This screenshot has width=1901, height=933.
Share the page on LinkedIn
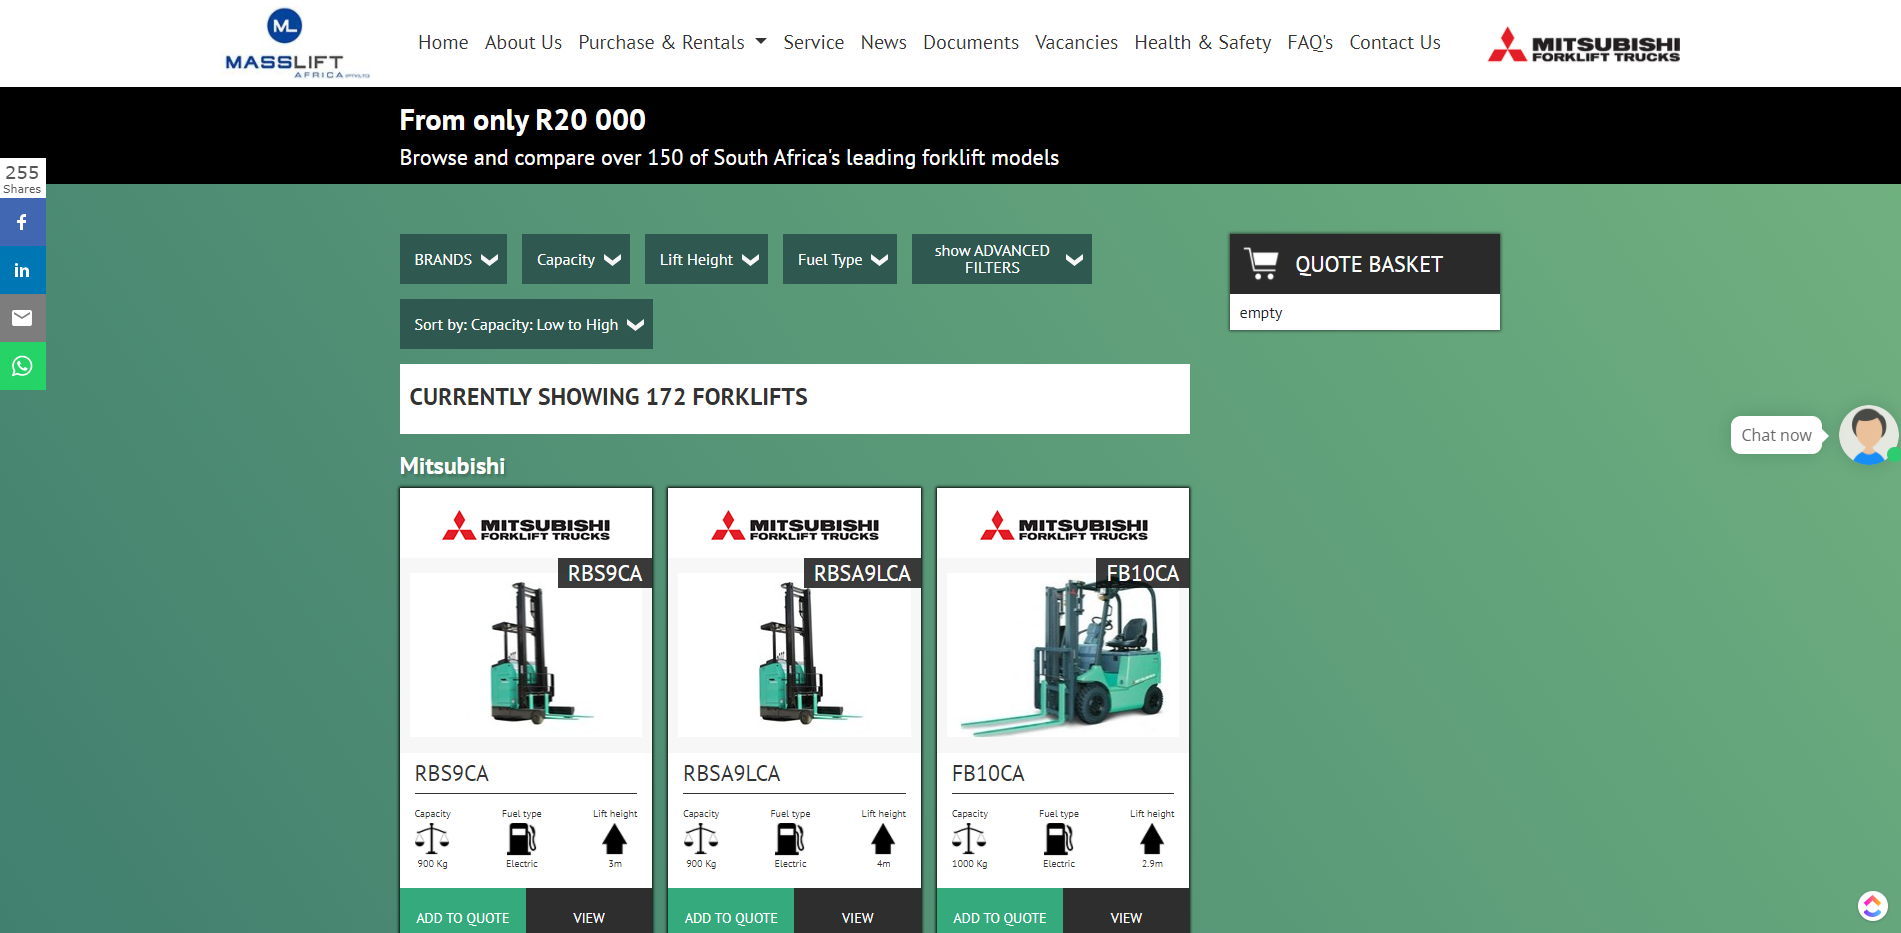(x=22, y=270)
